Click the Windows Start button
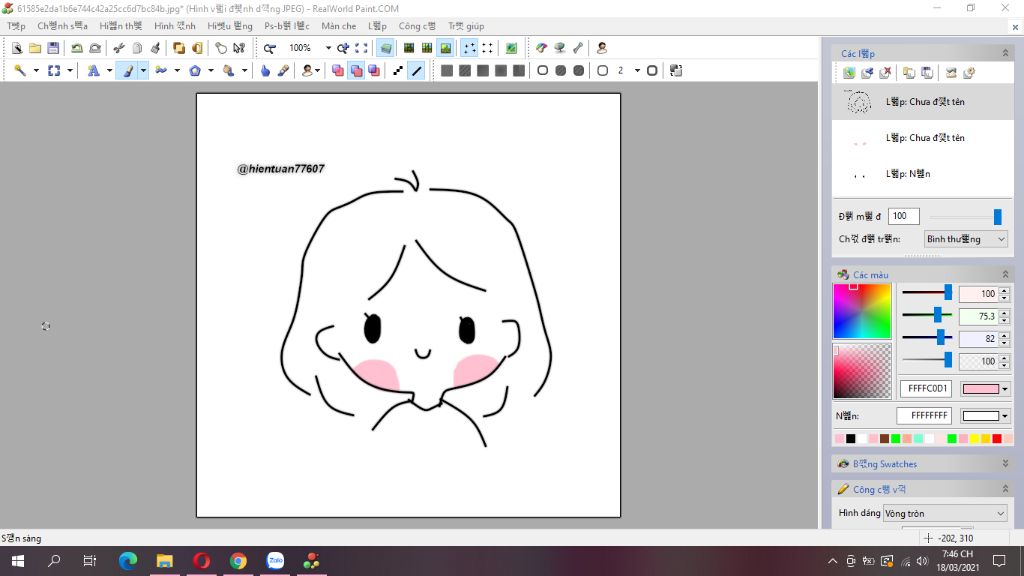 point(18,561)
